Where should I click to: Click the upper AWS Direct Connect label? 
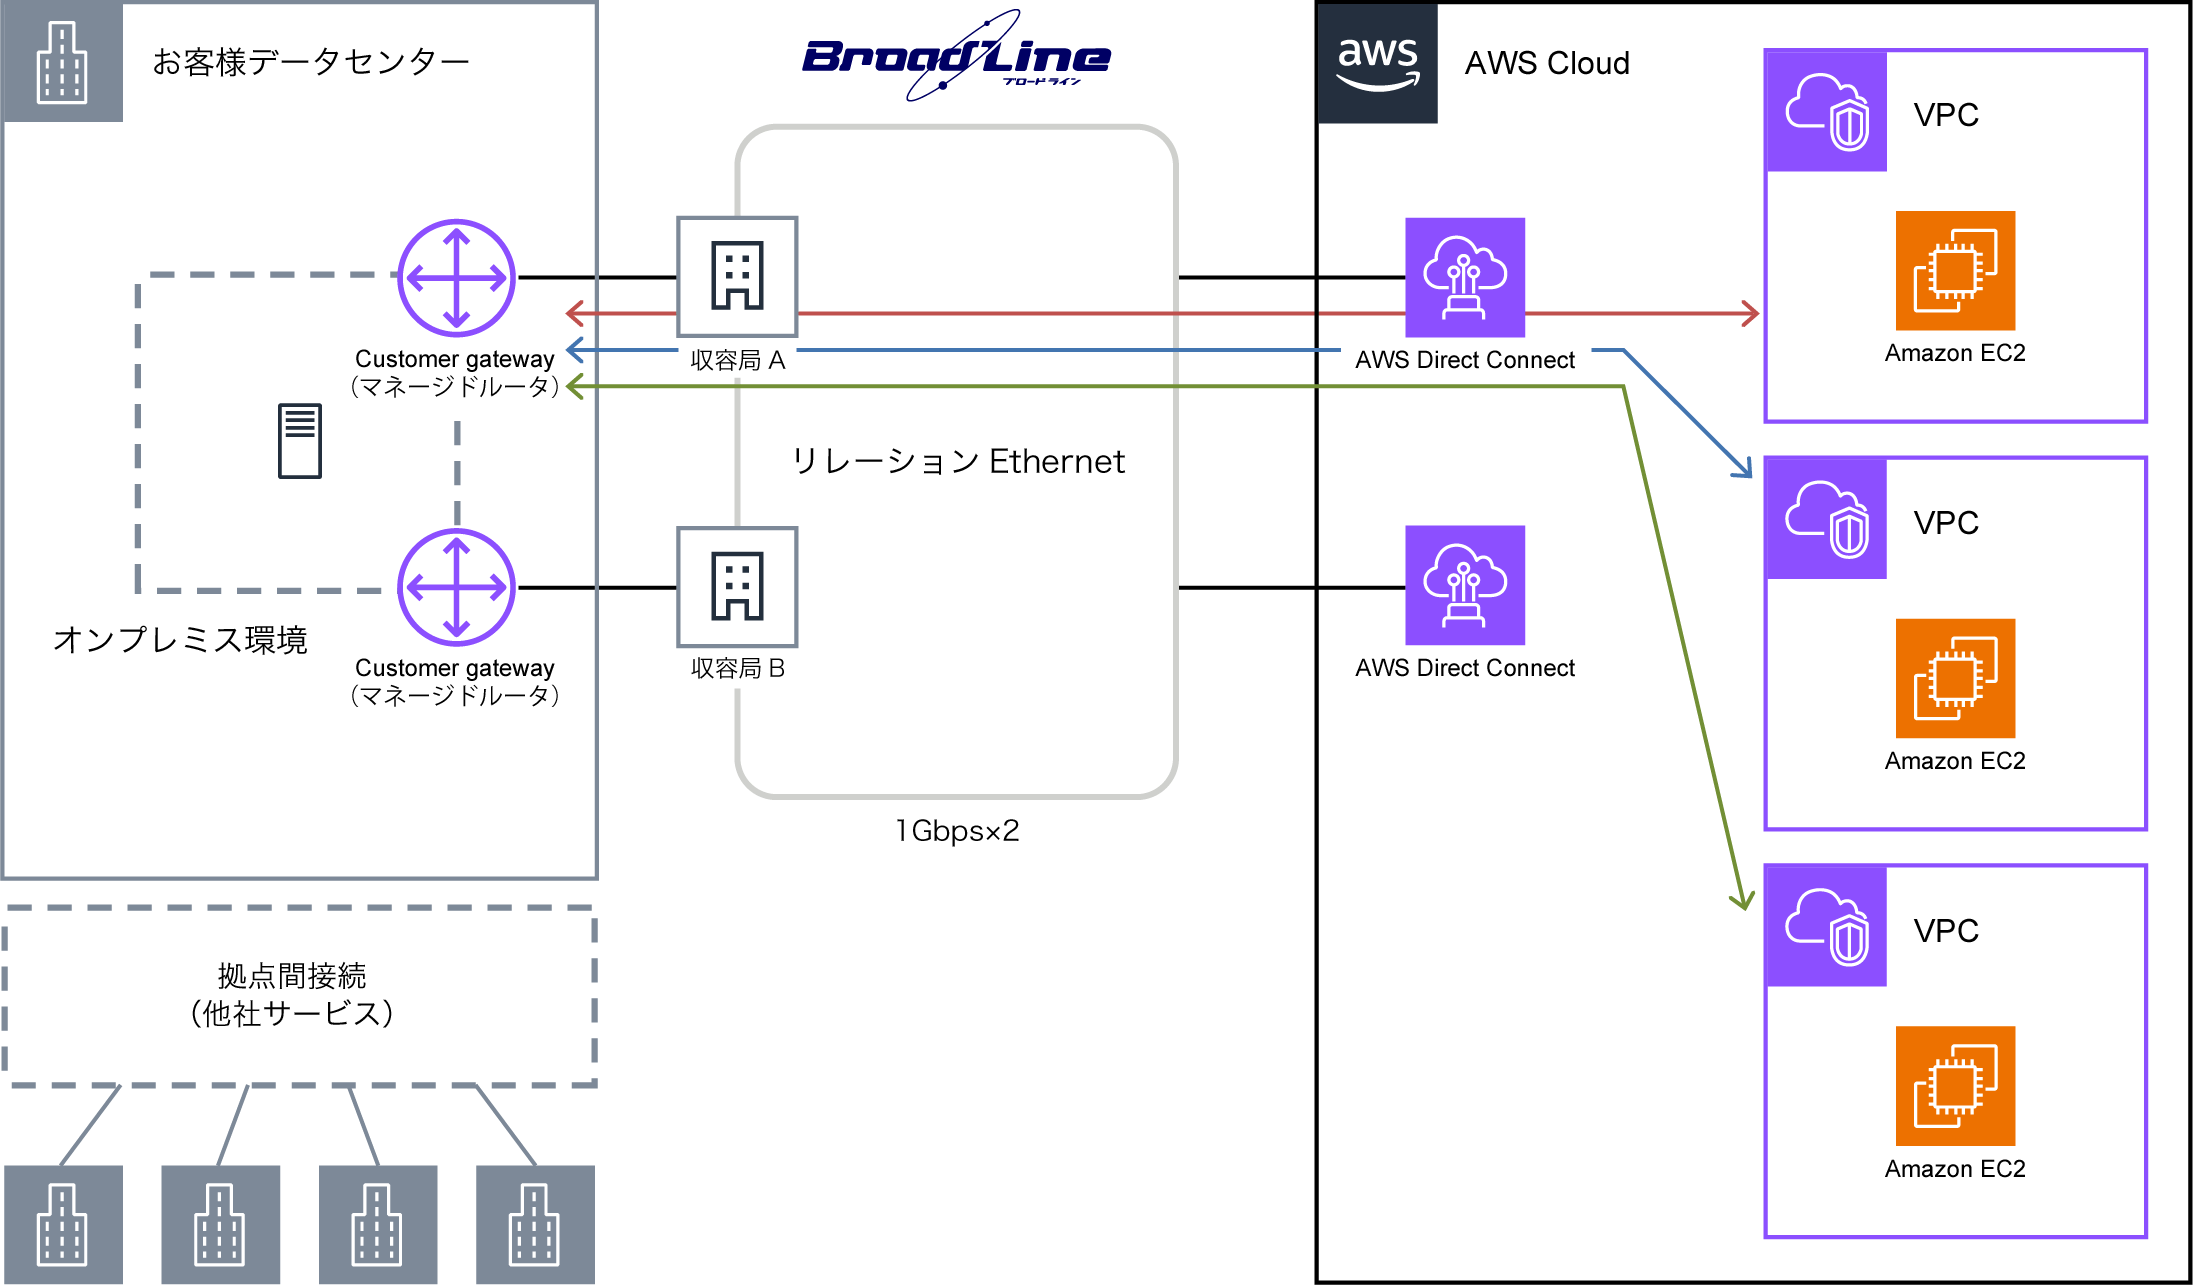[1465, 360]
